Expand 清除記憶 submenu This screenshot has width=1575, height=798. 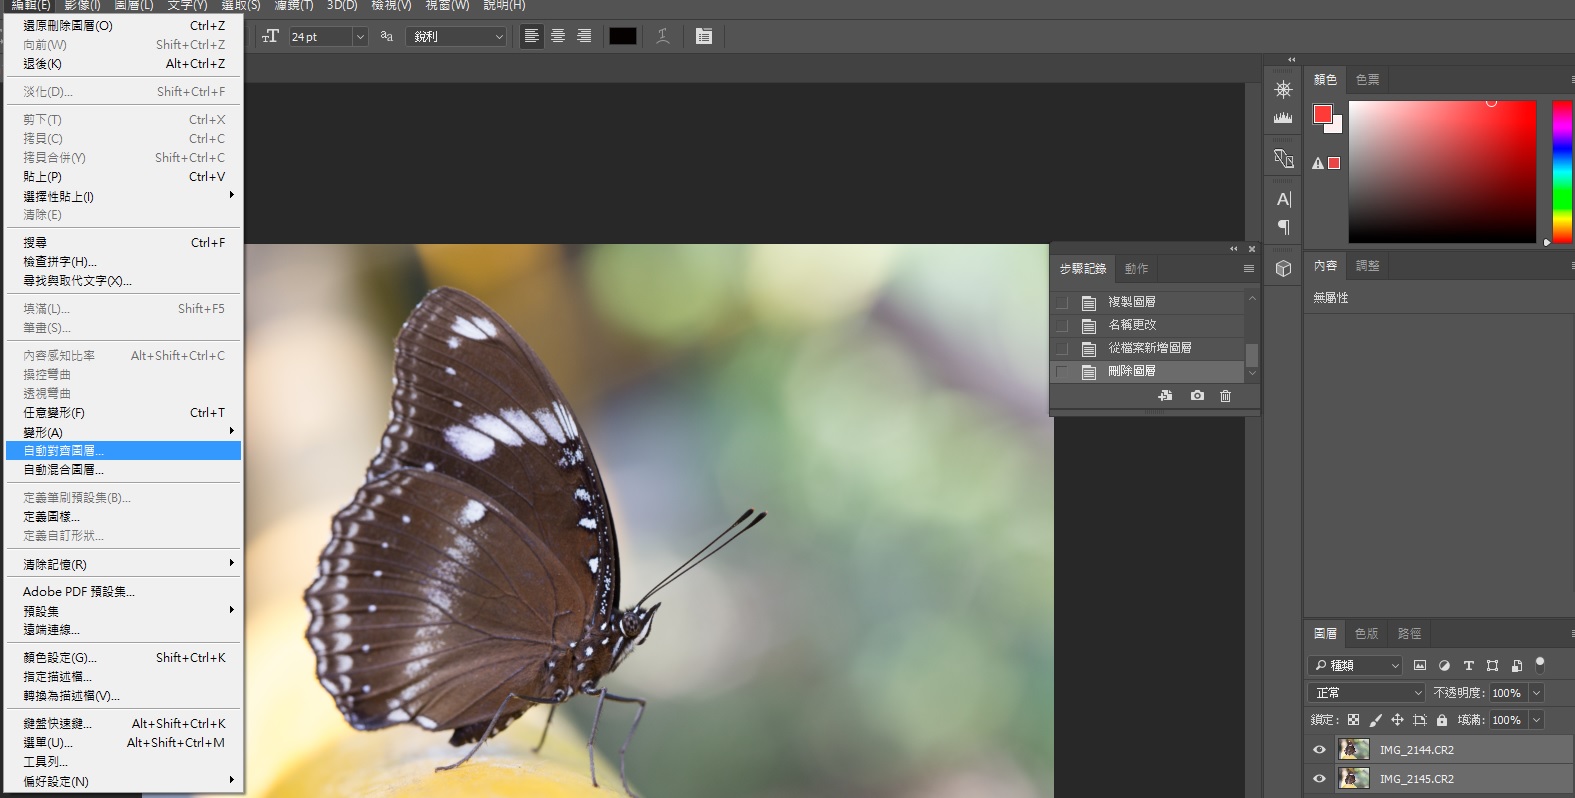[124, 564]
